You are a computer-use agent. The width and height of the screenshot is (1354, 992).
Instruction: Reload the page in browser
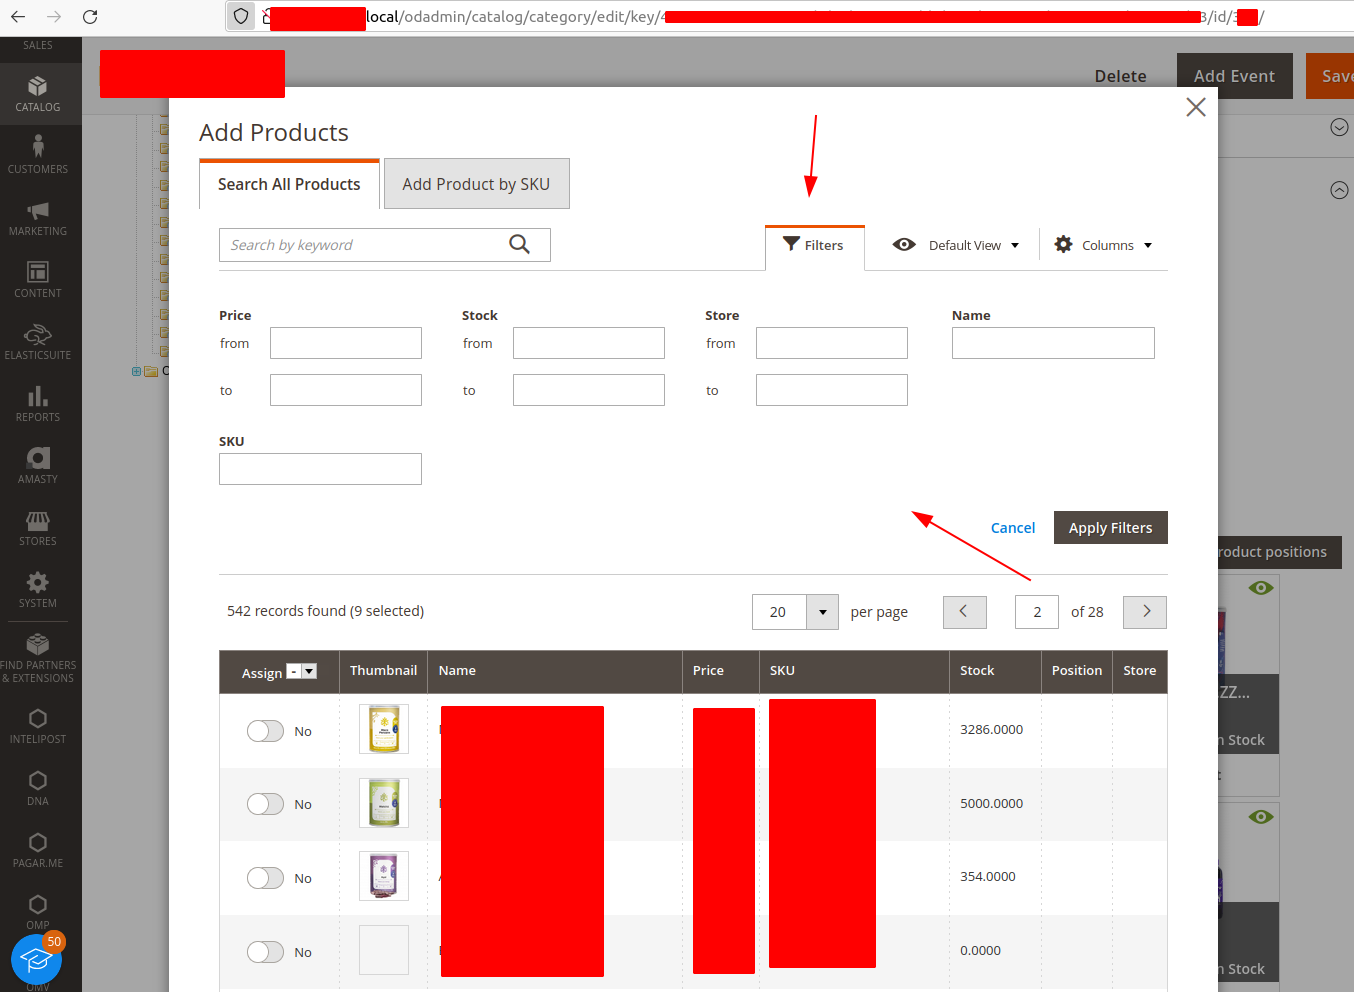[x=90, y=17]
